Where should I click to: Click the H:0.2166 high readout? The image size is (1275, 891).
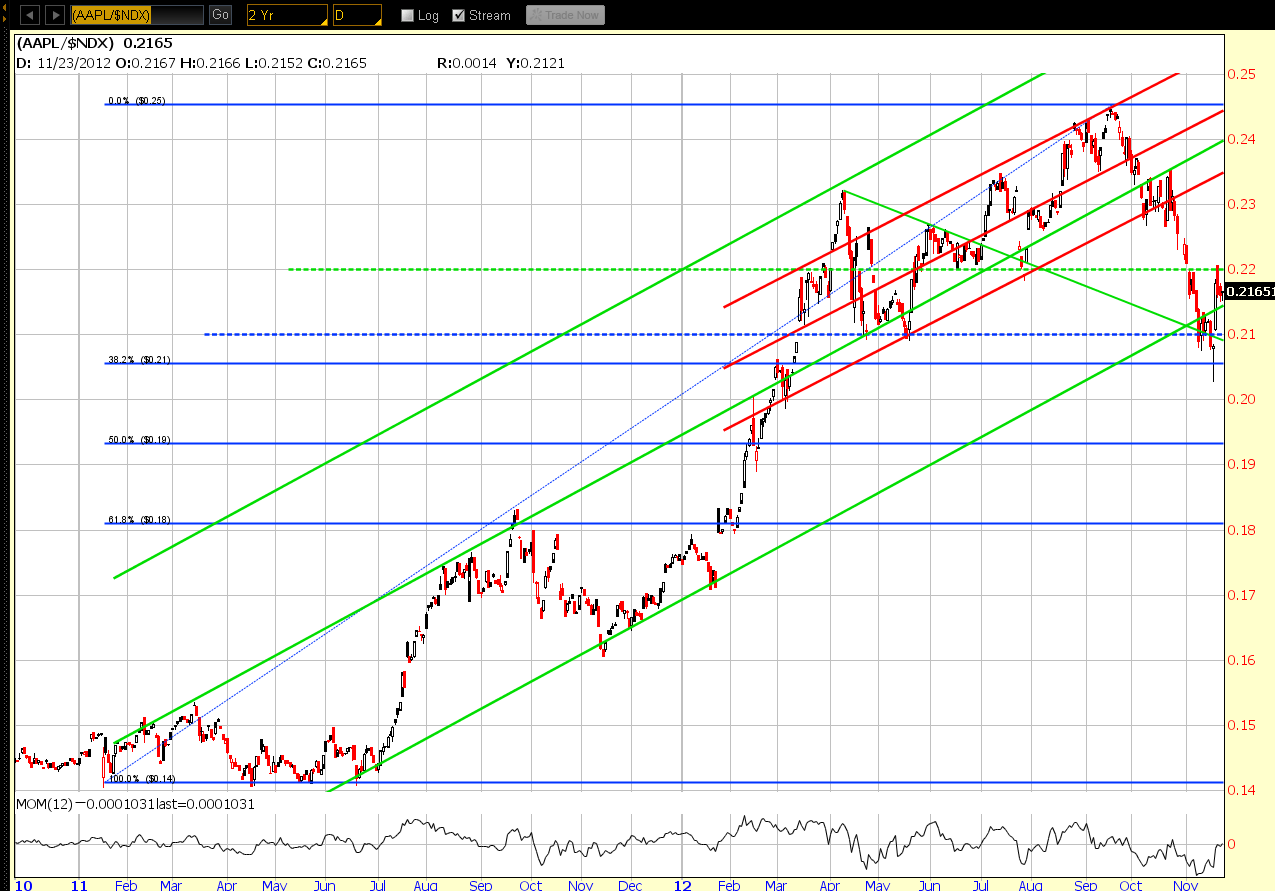209,63
